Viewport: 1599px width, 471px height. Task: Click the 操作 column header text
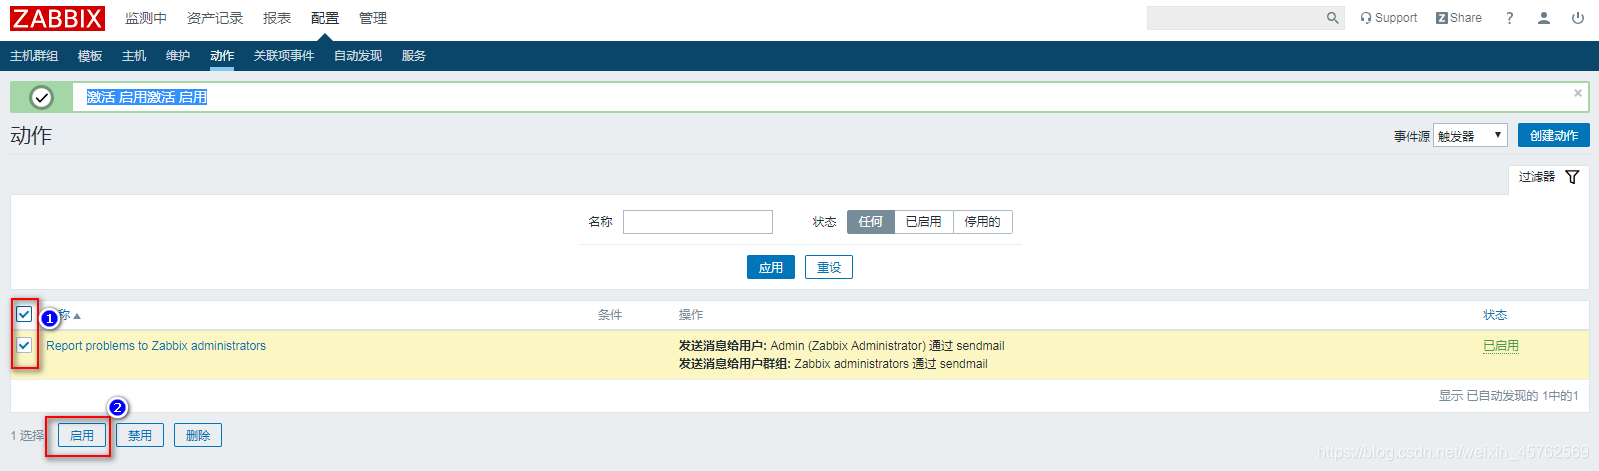click(x=691, y=315)
